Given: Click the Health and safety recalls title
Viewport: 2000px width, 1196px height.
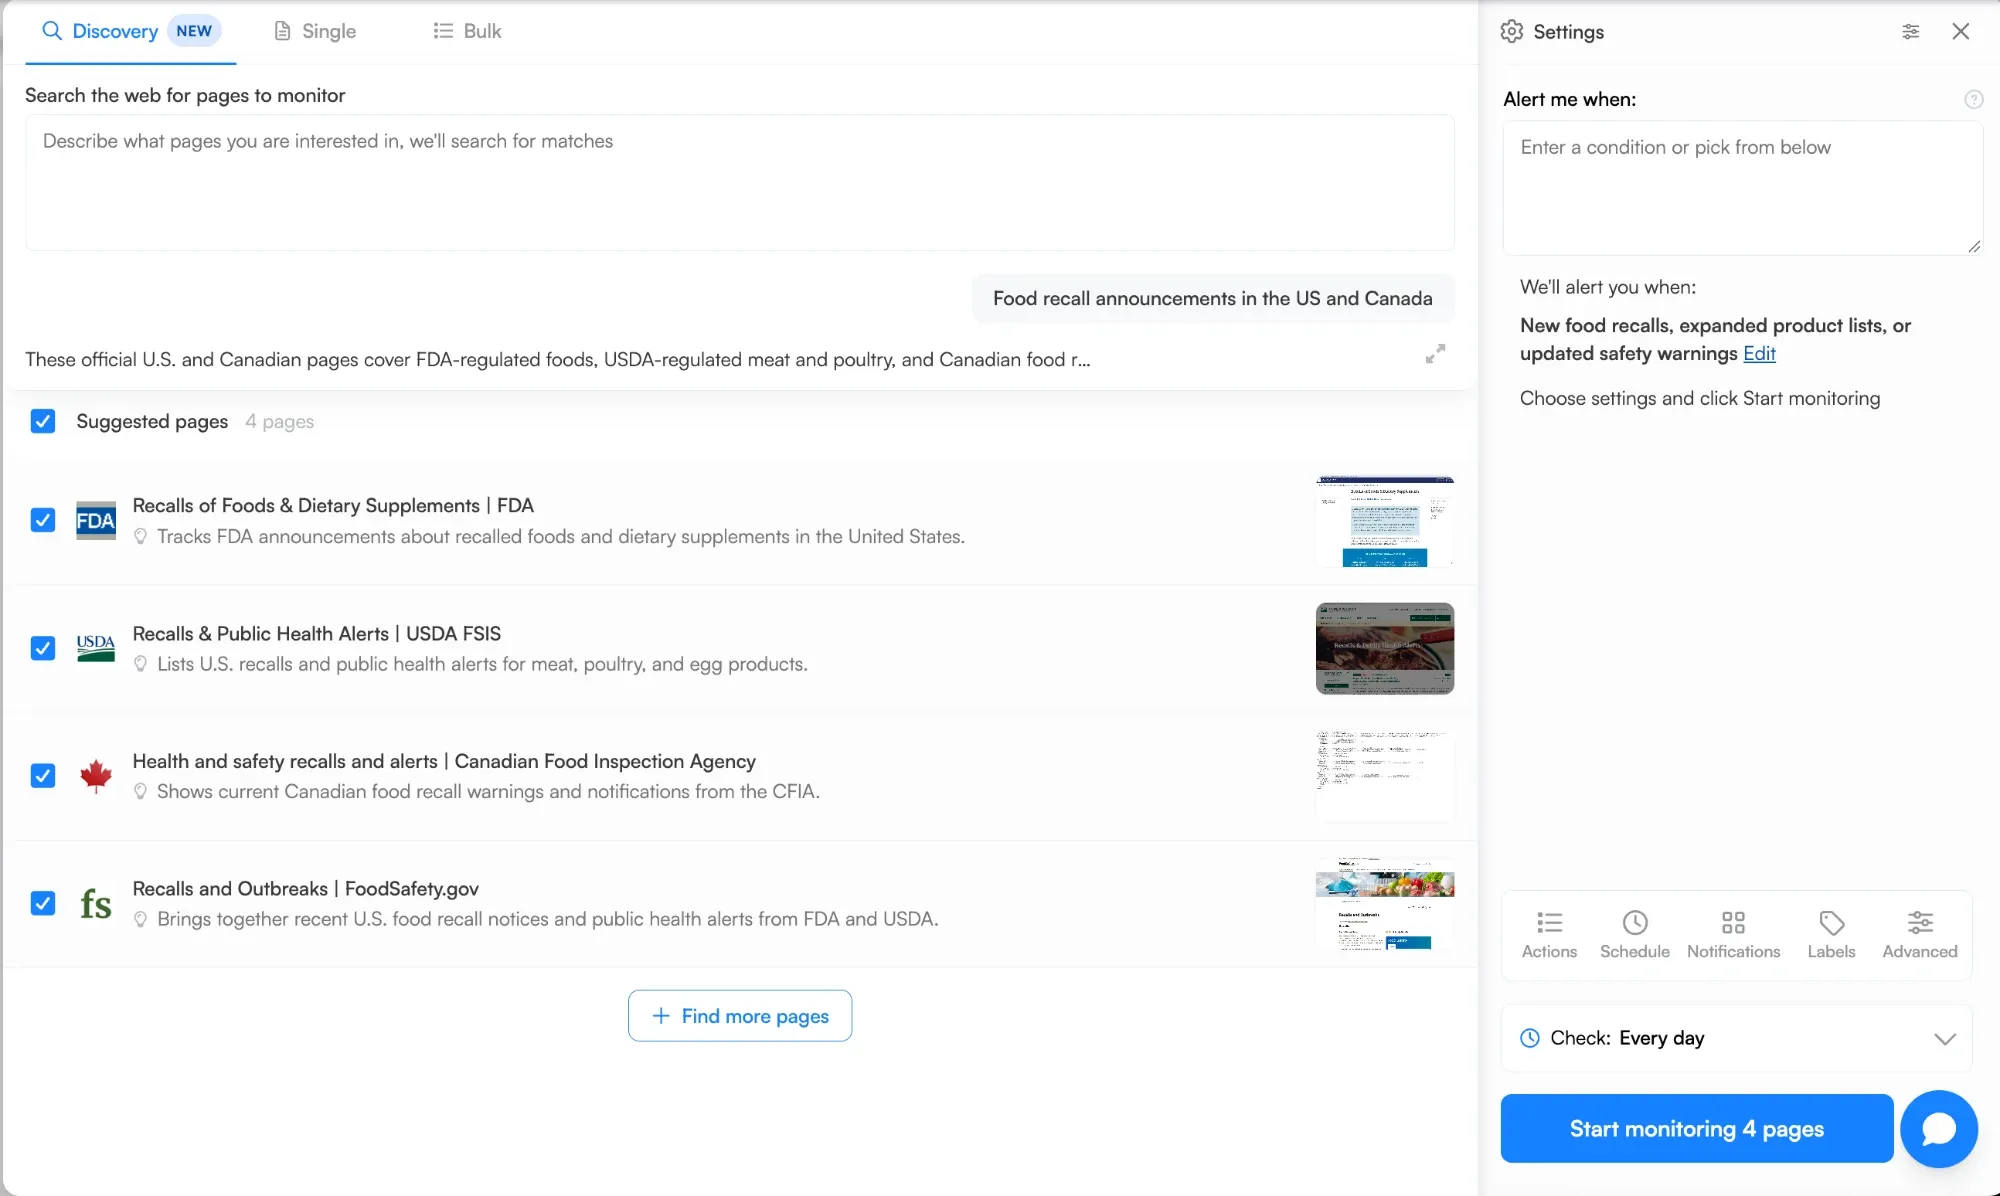Looking at the screenshot, I should 444,762.
